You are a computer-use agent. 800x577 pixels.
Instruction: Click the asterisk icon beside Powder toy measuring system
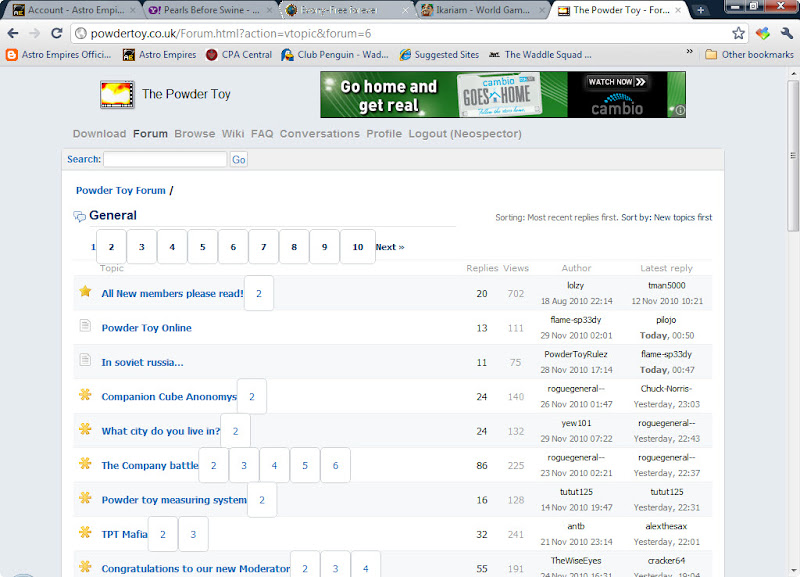85,497
